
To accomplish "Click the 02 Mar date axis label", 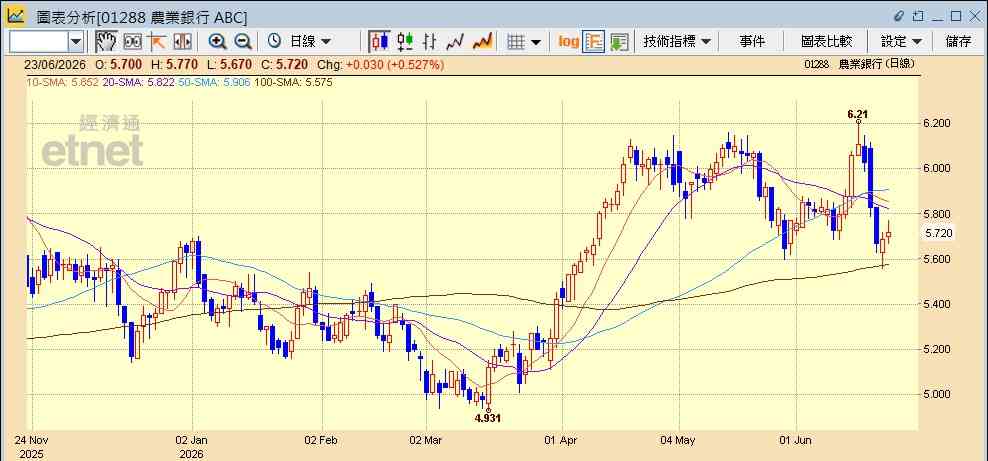I will (x=426, y=440).
